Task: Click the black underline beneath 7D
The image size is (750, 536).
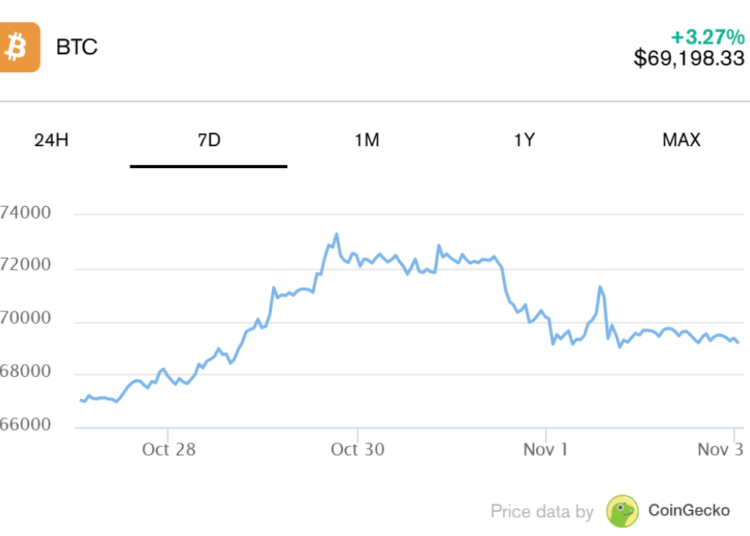Action: [208, 165]
